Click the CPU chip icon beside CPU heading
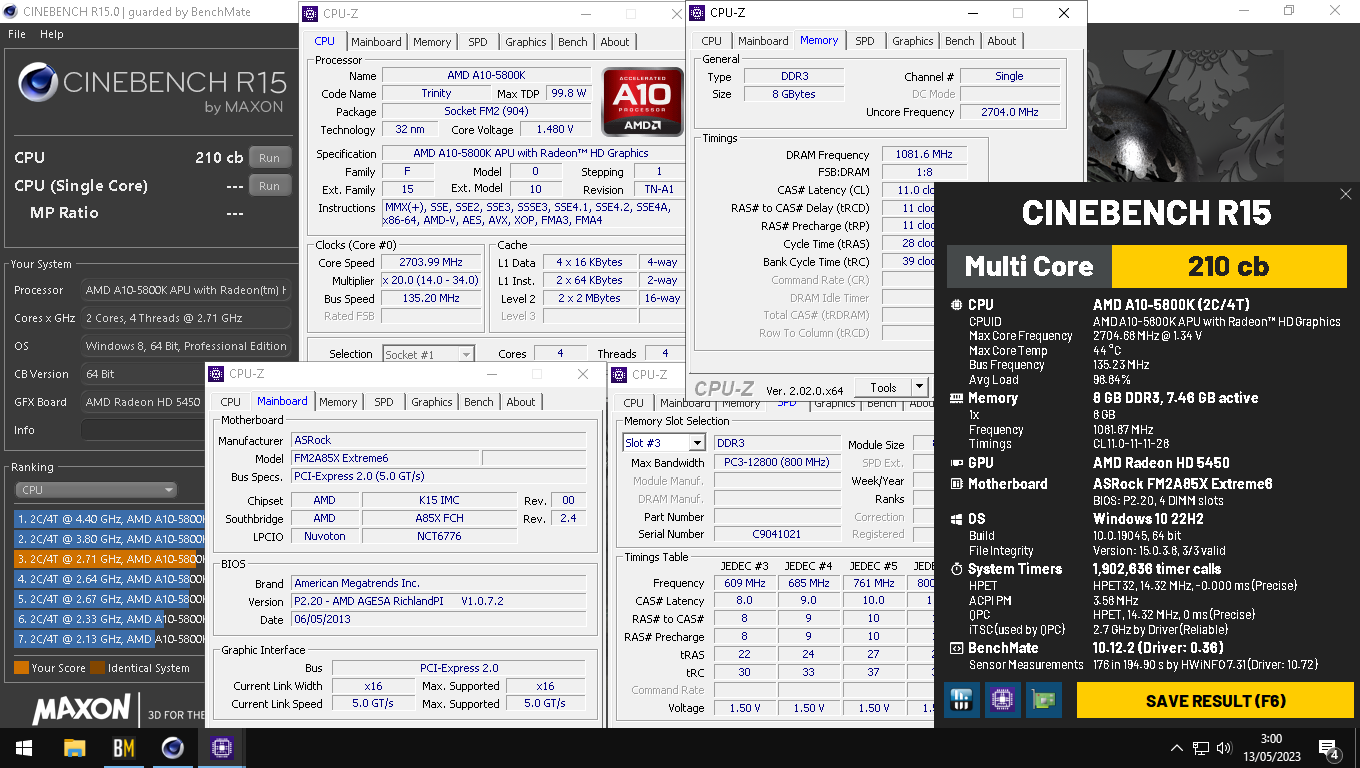Viewport: 1360px width, 768px height. [x=955, y=305]
